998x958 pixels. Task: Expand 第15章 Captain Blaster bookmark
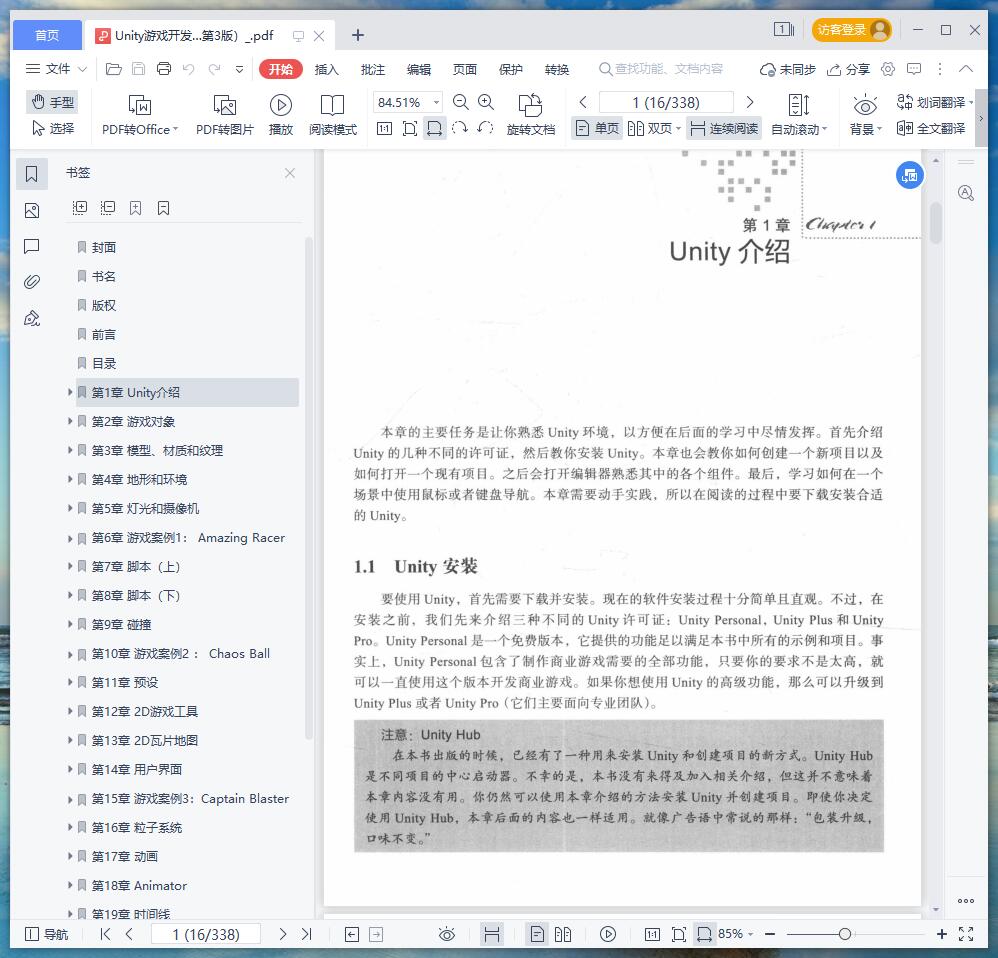70,799
